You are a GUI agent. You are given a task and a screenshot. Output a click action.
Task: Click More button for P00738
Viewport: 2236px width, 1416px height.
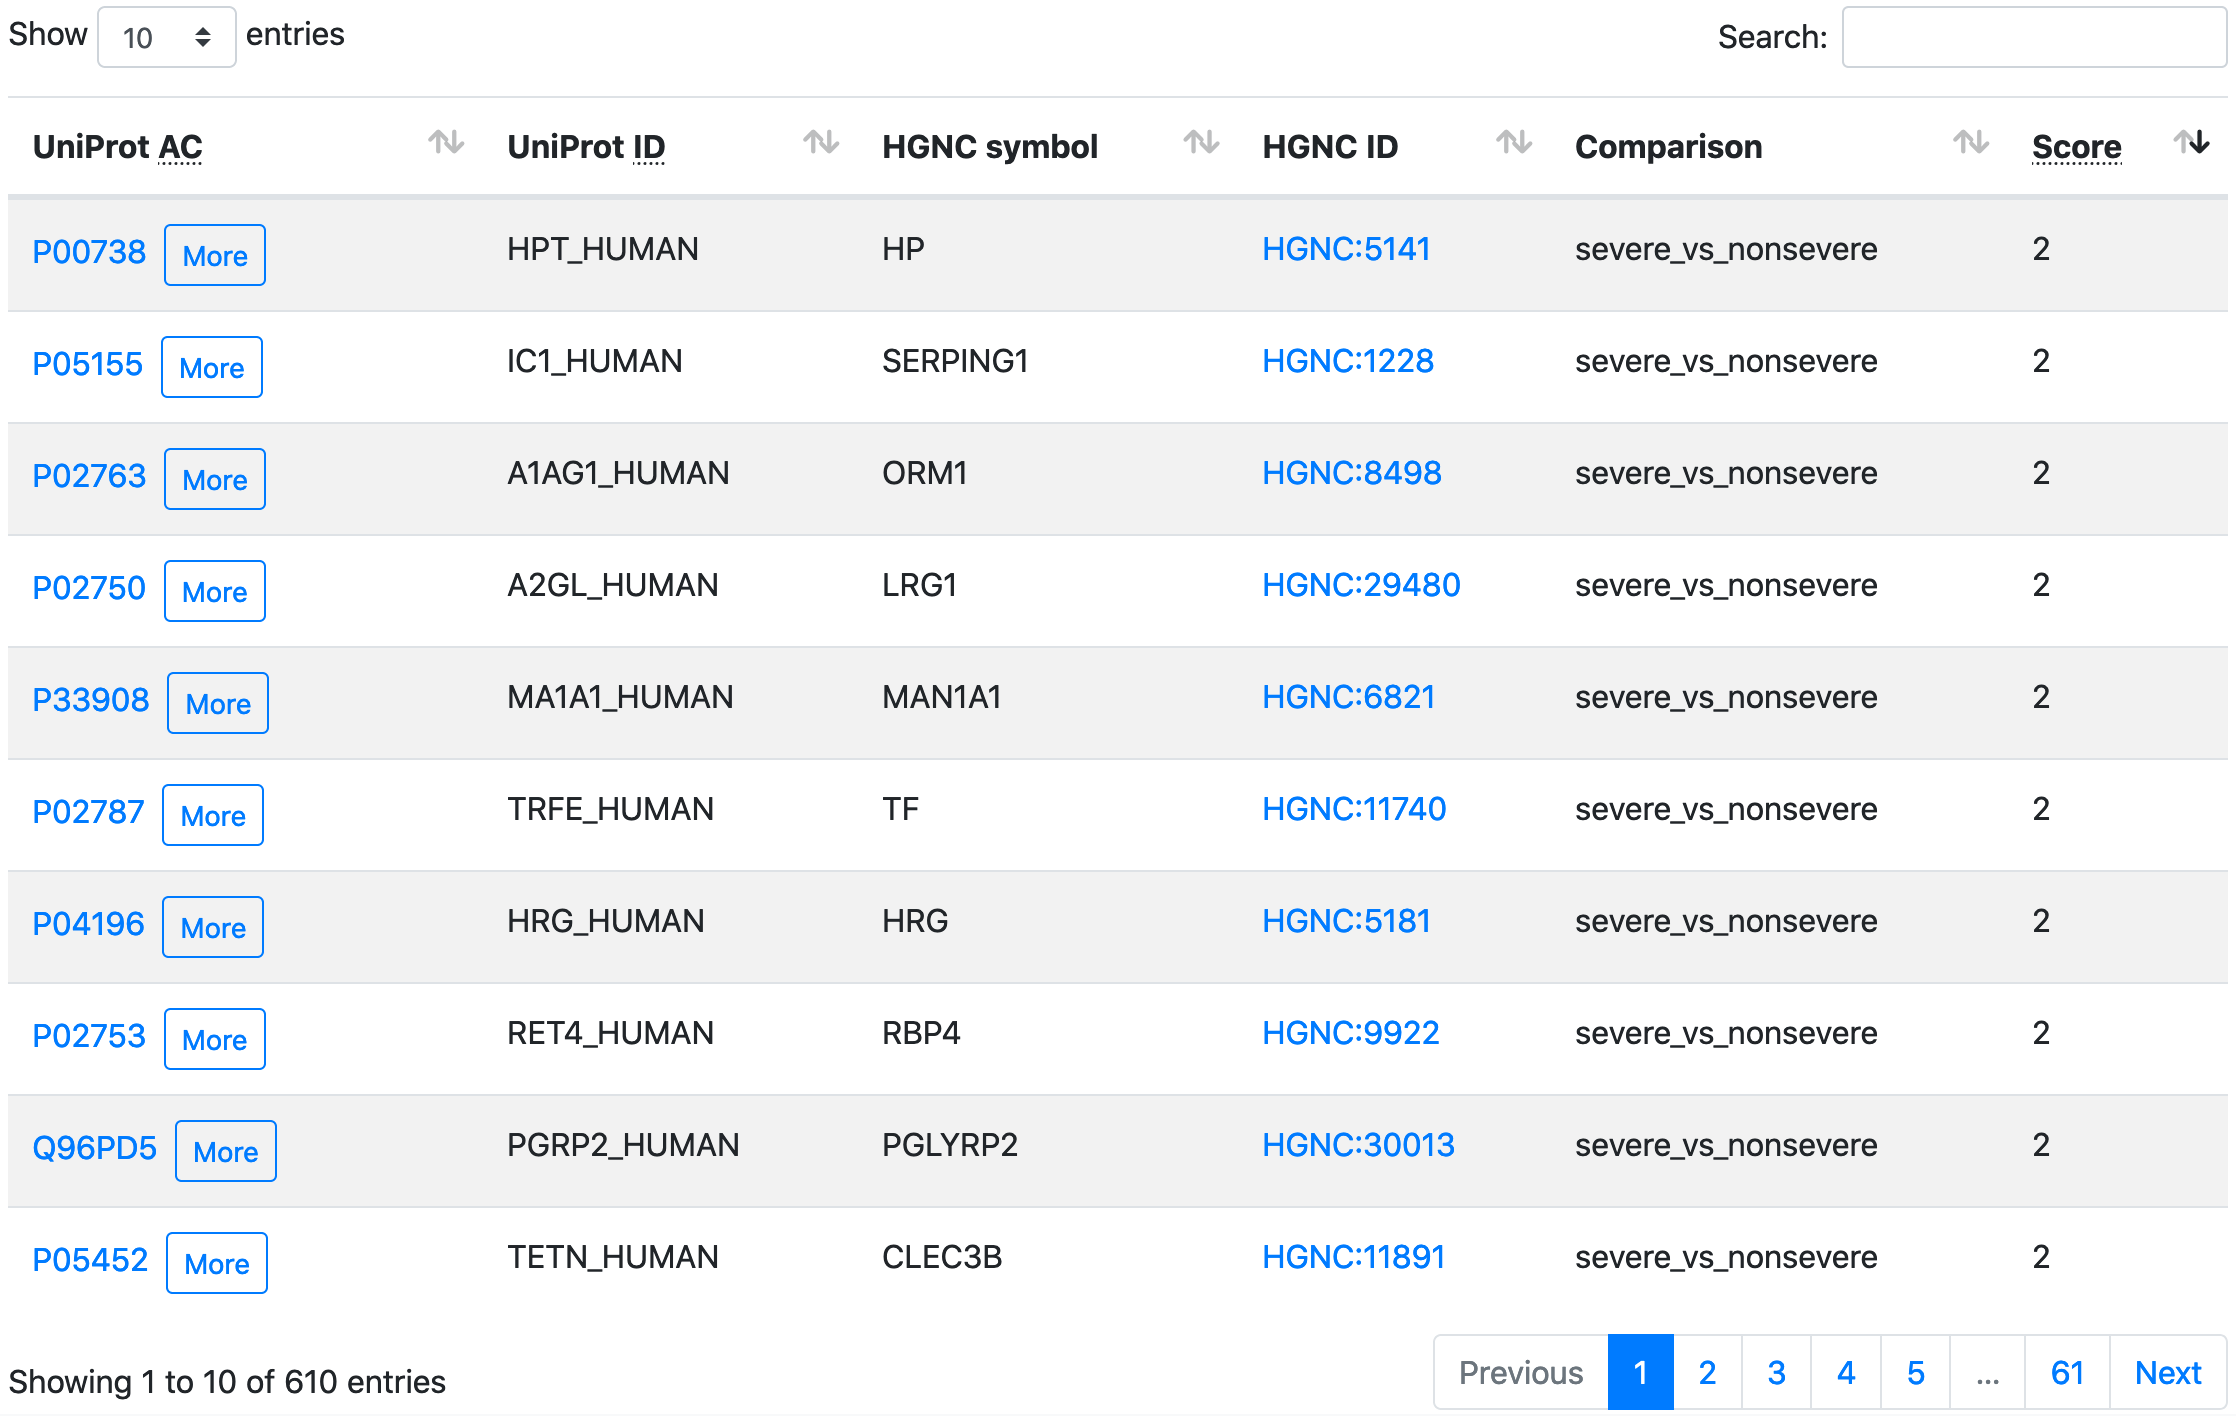click(x=215, y=255)
